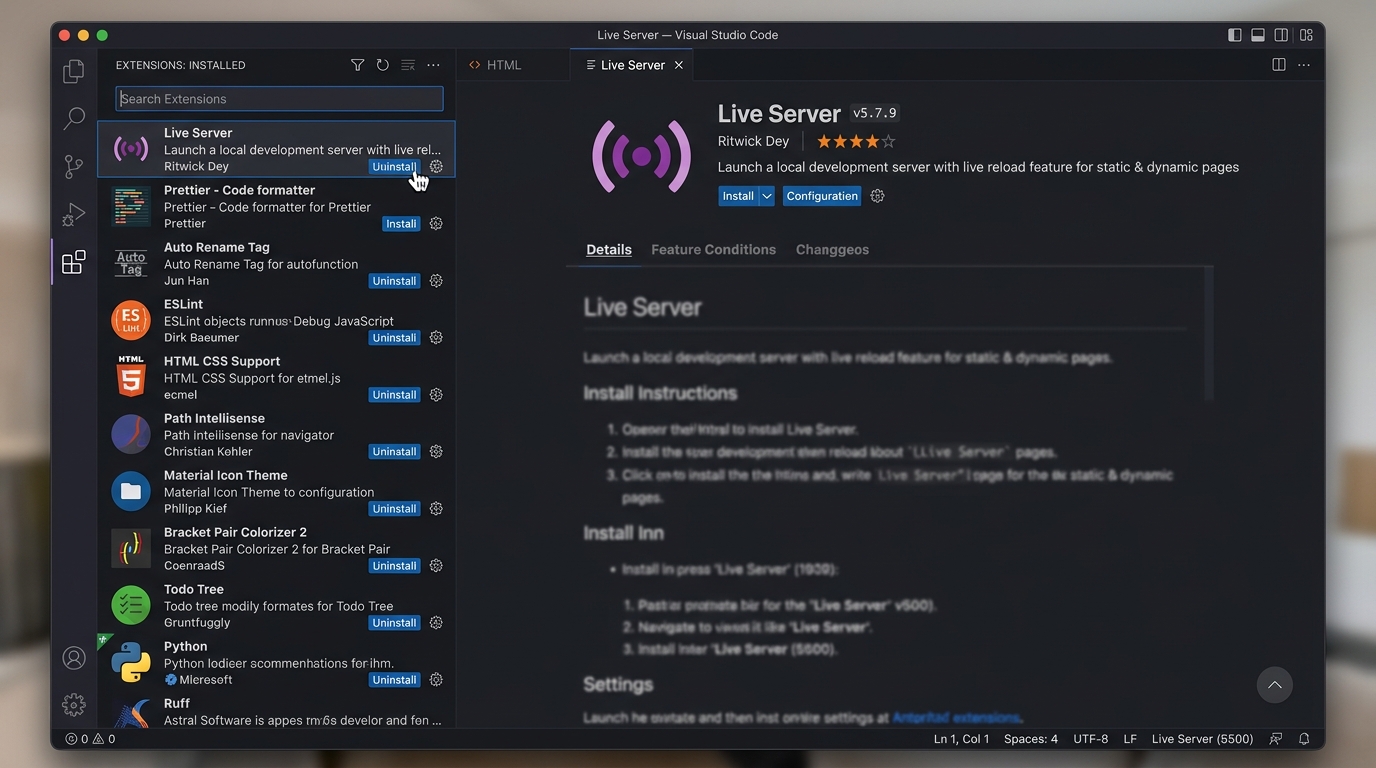The width and height of the screenshot is (1376, 768).
Task: Open the manage gear for Material Icon Theme
Action: [436, 509]
